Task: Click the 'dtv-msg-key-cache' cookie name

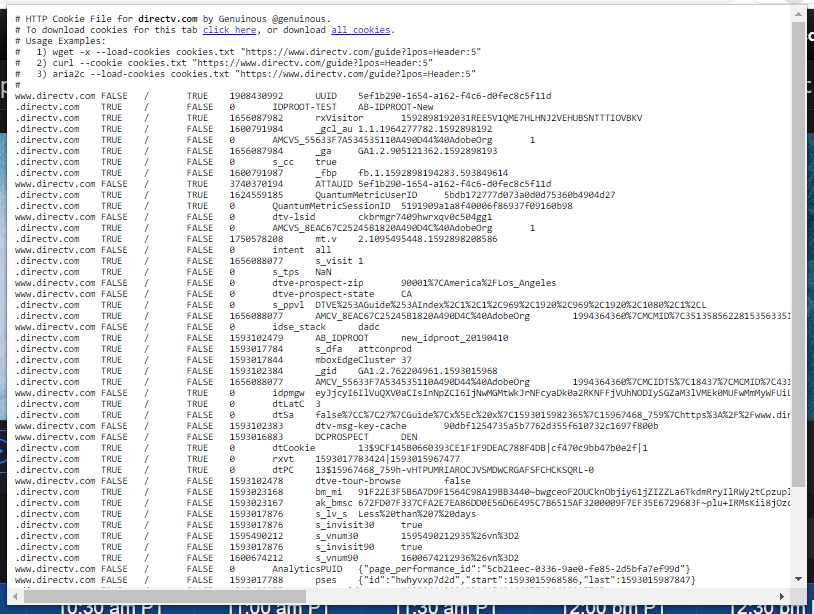Action: tap(360, 426)
